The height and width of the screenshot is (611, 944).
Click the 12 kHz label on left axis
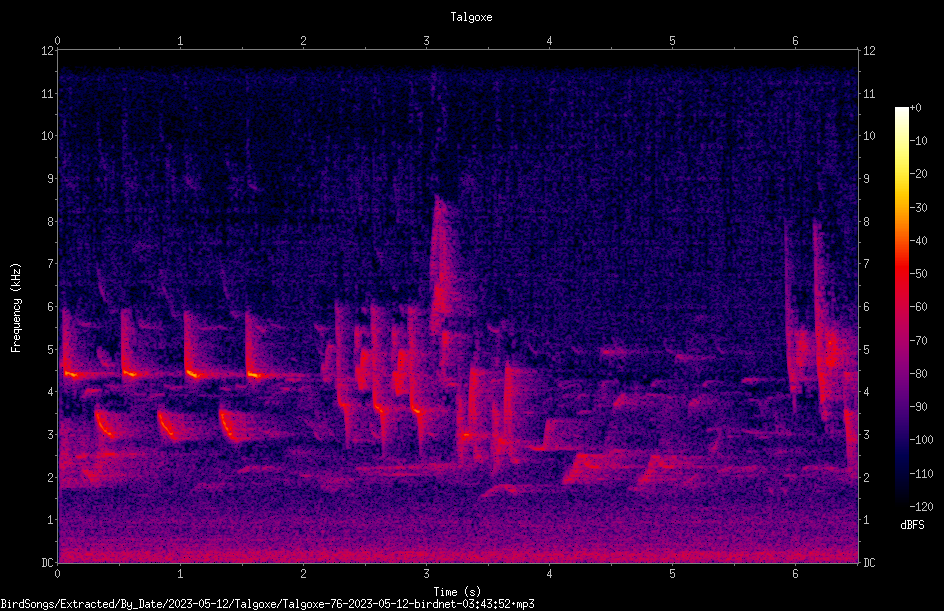pyautogui.click(x=48, y=51)
